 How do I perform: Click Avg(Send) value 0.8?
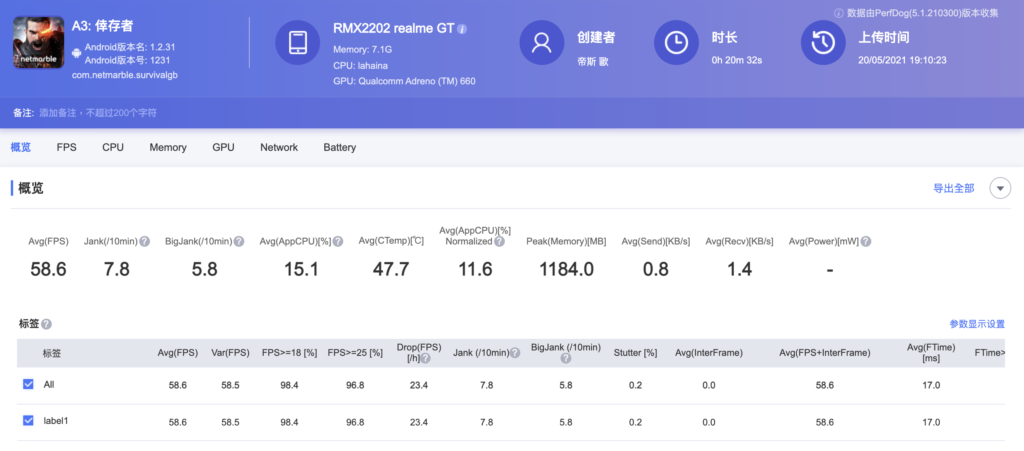point(656,268)
